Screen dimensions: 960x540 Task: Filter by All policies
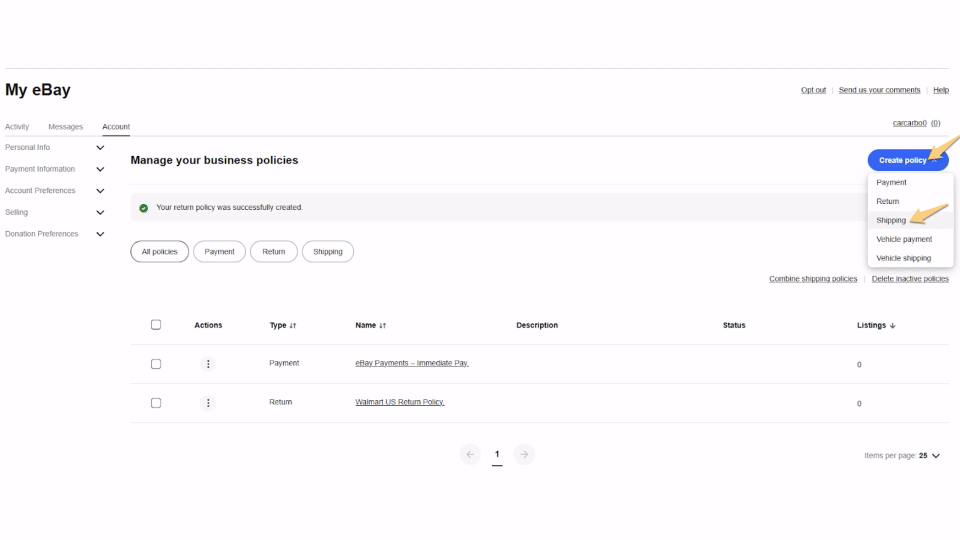pyautogui.click(x=159, y=252)
